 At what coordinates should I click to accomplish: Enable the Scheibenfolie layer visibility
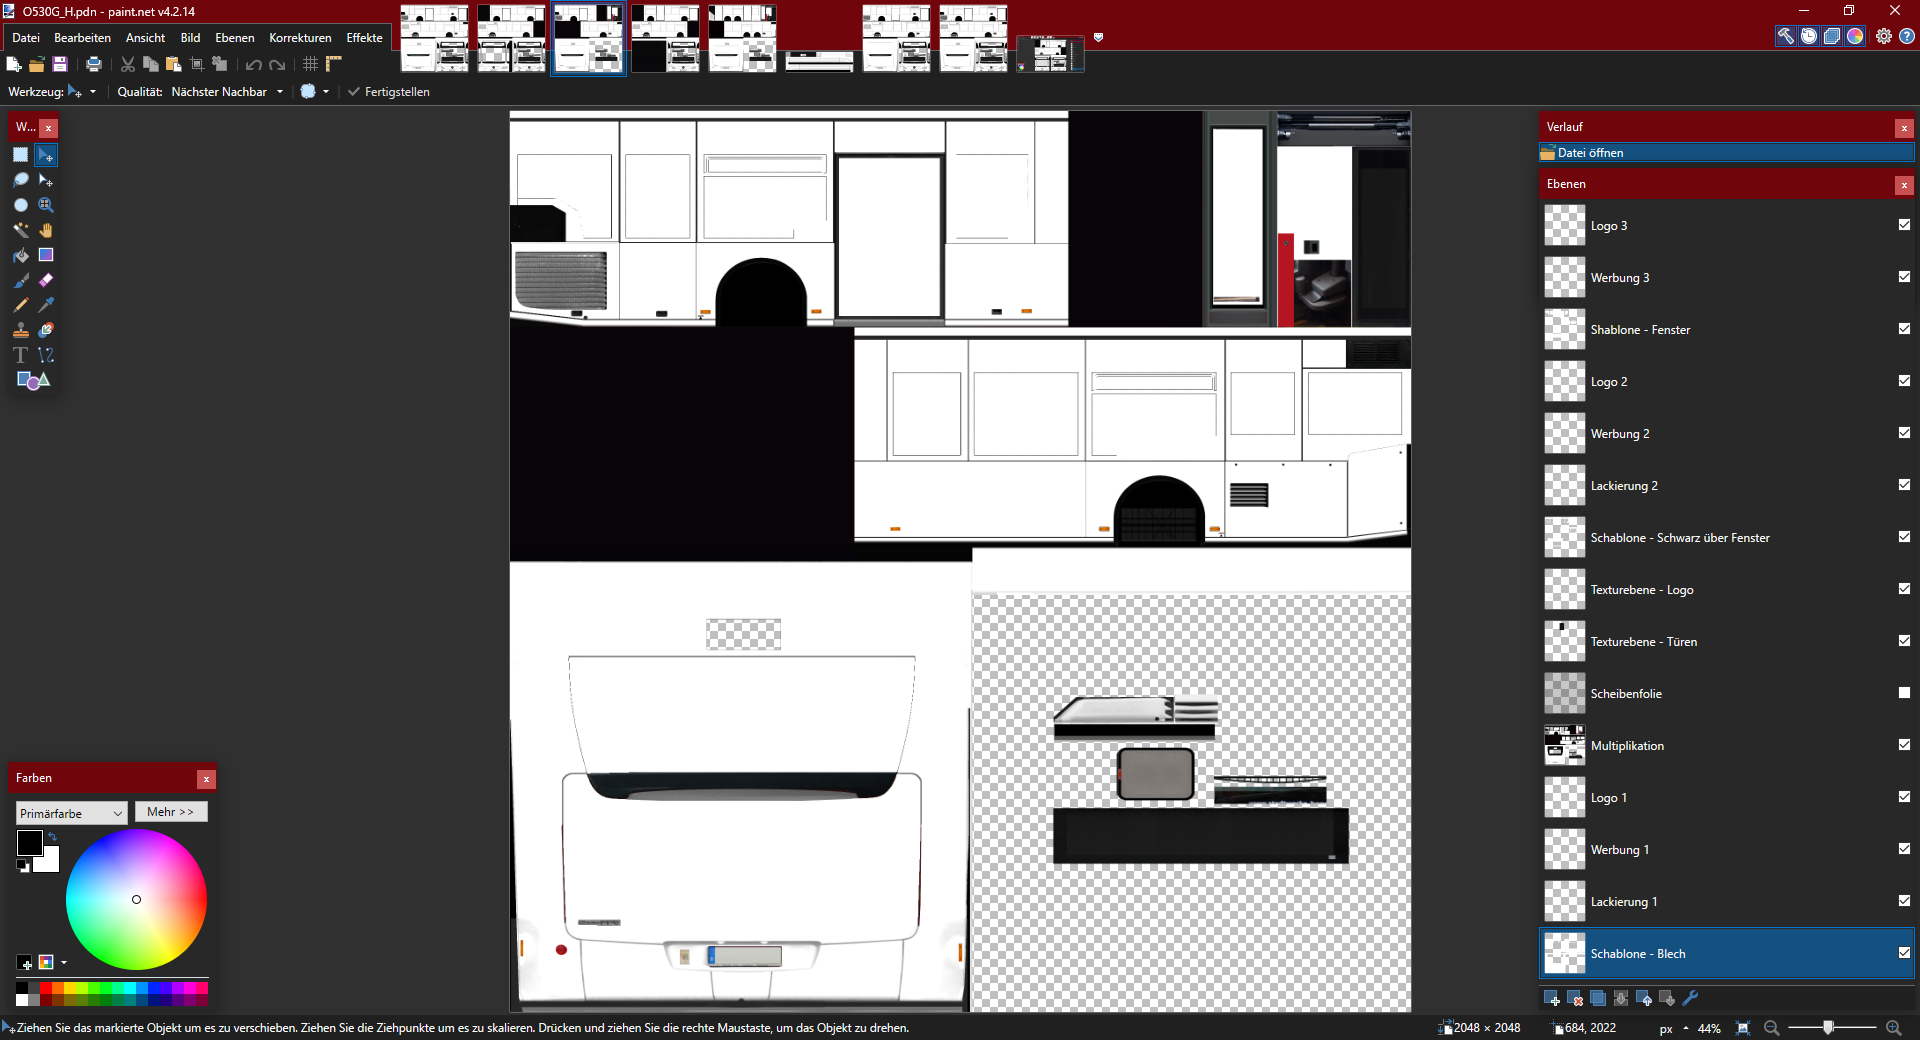tap(1904, 693)
